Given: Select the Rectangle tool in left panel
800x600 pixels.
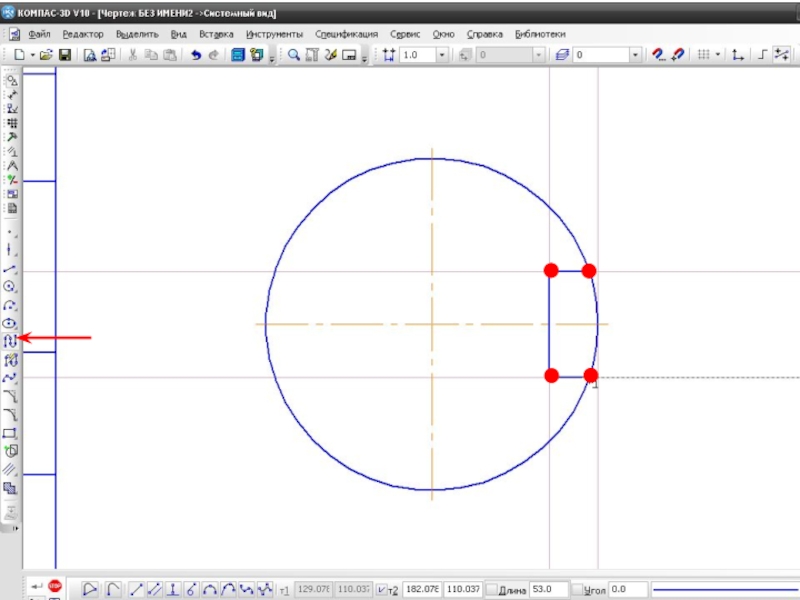Looking at the screenshot, I should pyautogui.click(x=10, y=433).
